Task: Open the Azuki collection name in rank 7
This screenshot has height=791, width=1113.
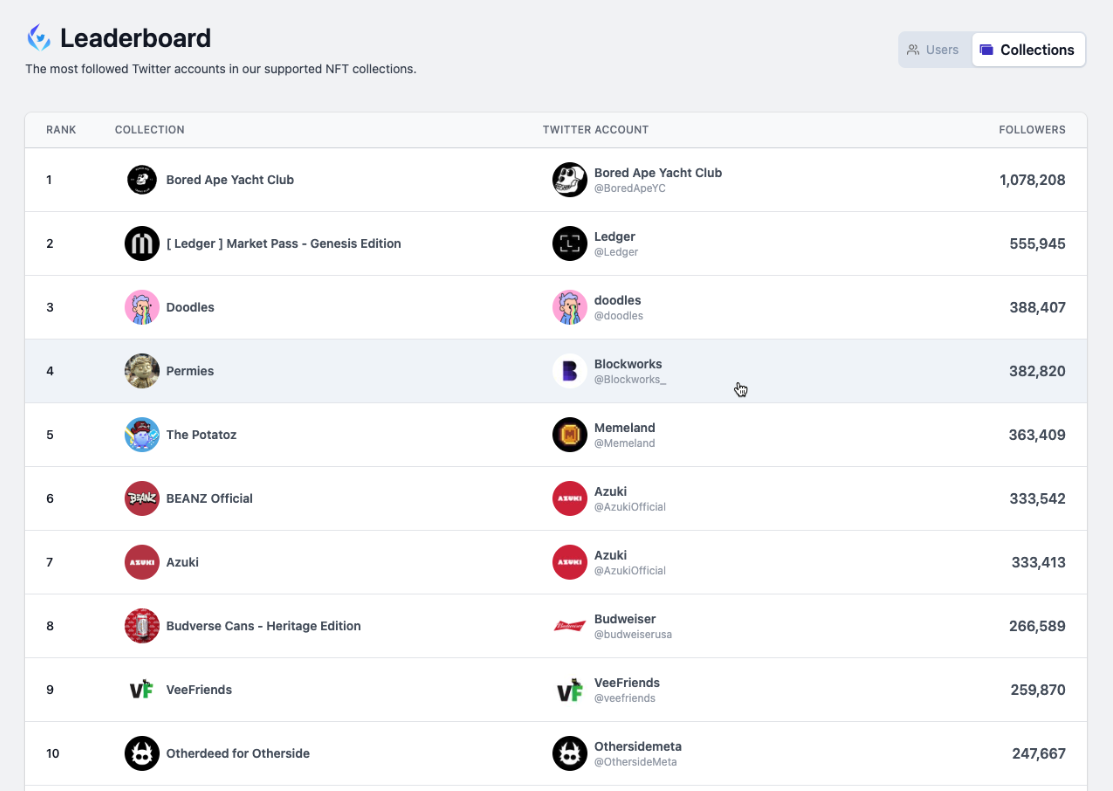Action: click(x=182, y=562)
